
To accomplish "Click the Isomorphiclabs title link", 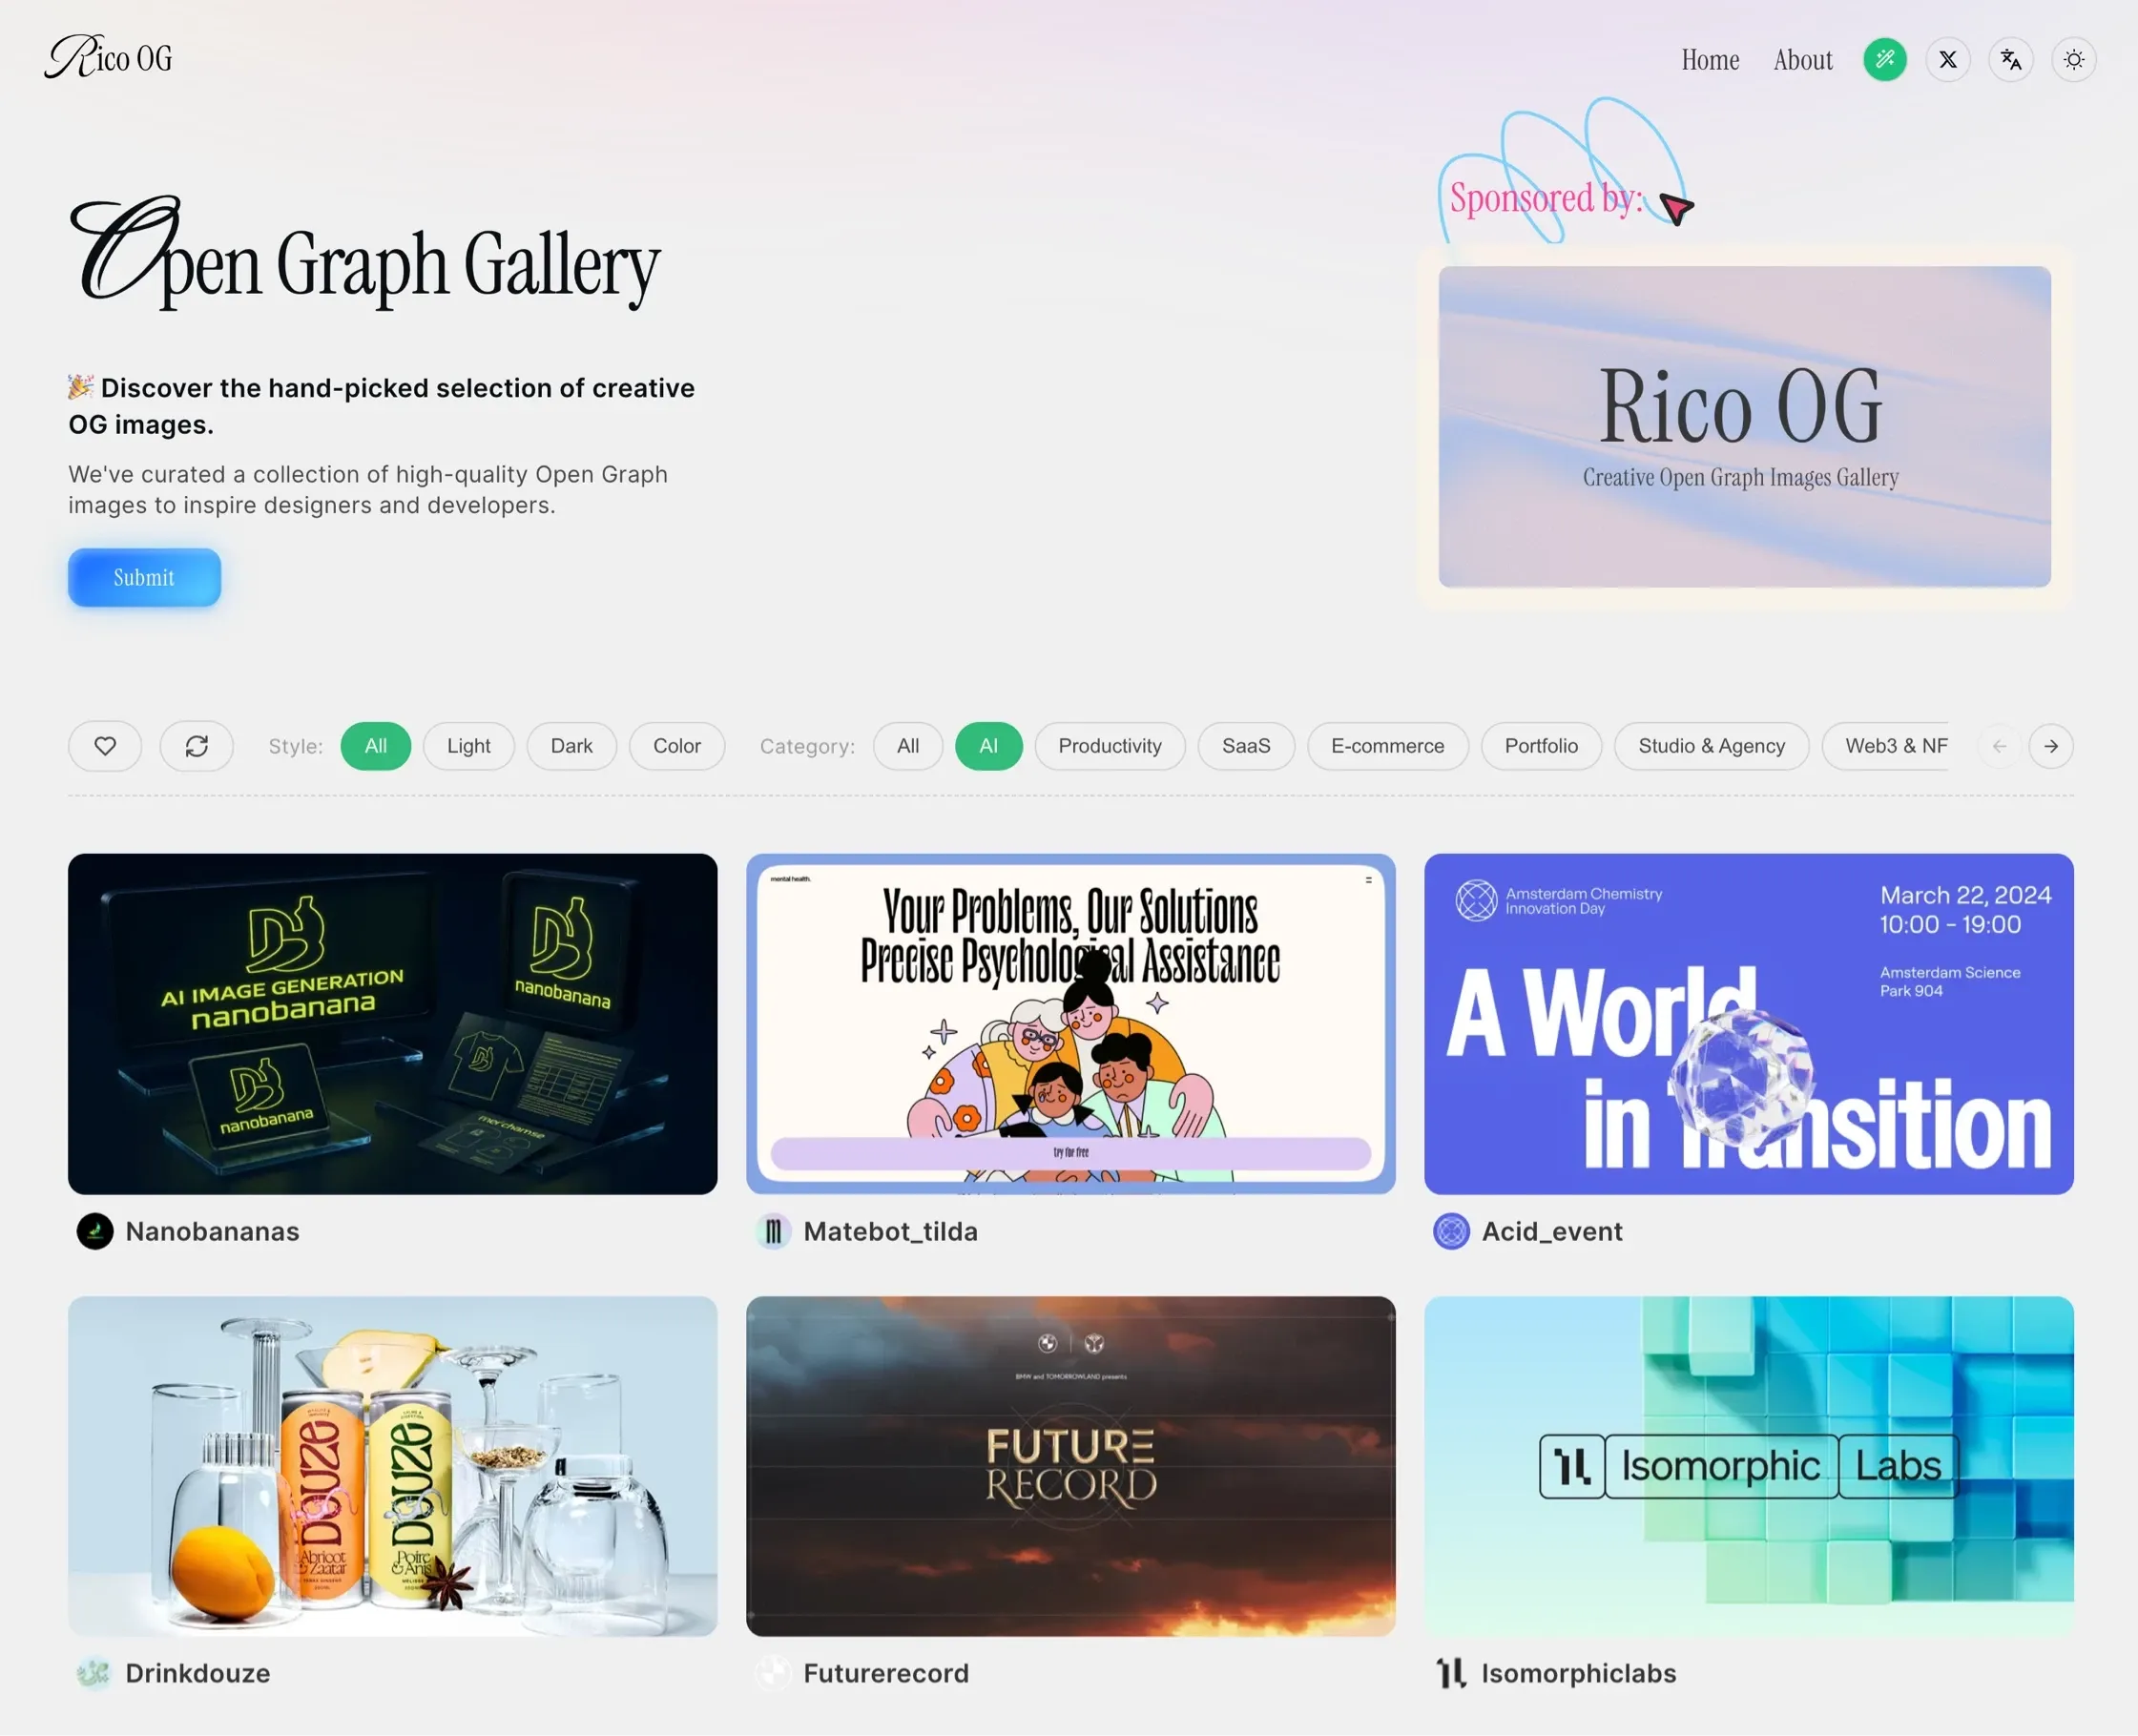I will (1578, 1673).
